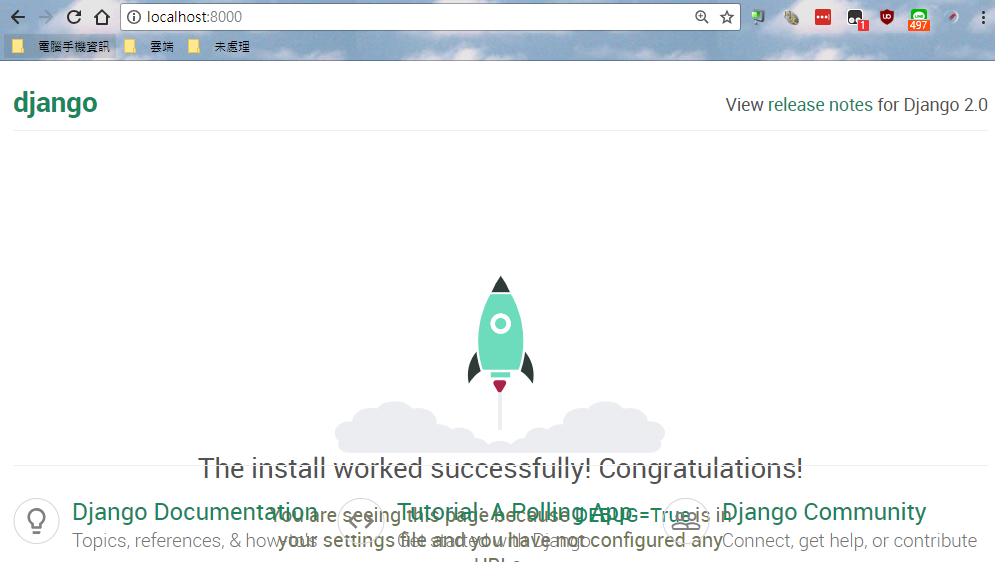Open the Chrome three-dot menu
The width and height of the screenshot is (995, 562).
983,17
